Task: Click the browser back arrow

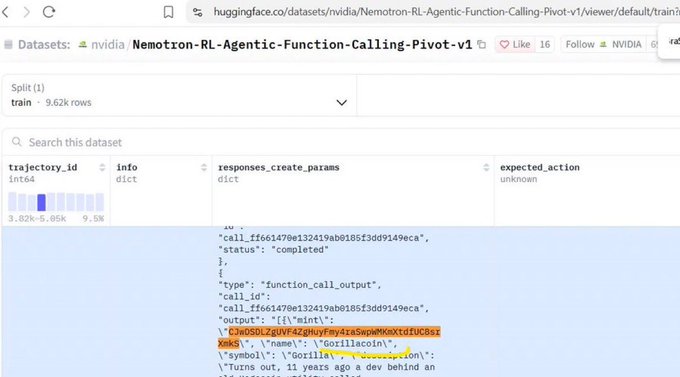Action: (x=5, y=12)
